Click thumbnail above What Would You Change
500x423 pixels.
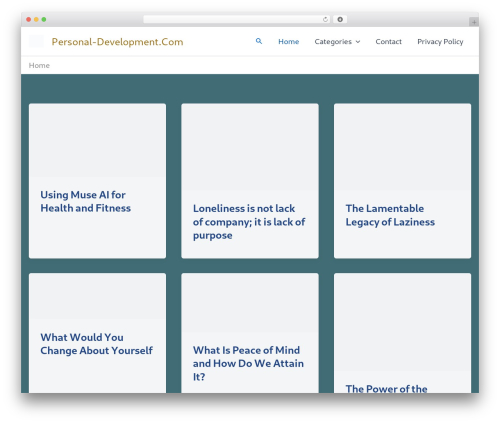coord(97,296)
